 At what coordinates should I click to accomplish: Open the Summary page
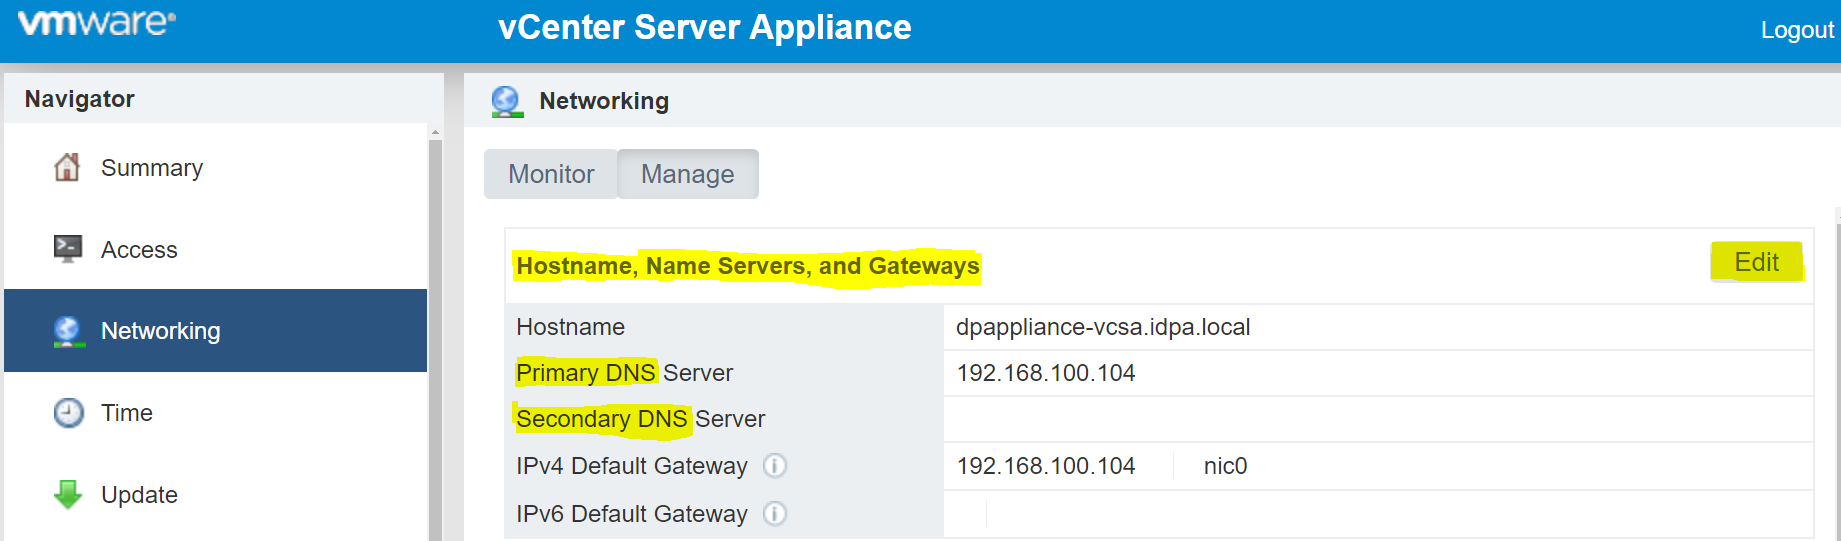coord(151,168)
